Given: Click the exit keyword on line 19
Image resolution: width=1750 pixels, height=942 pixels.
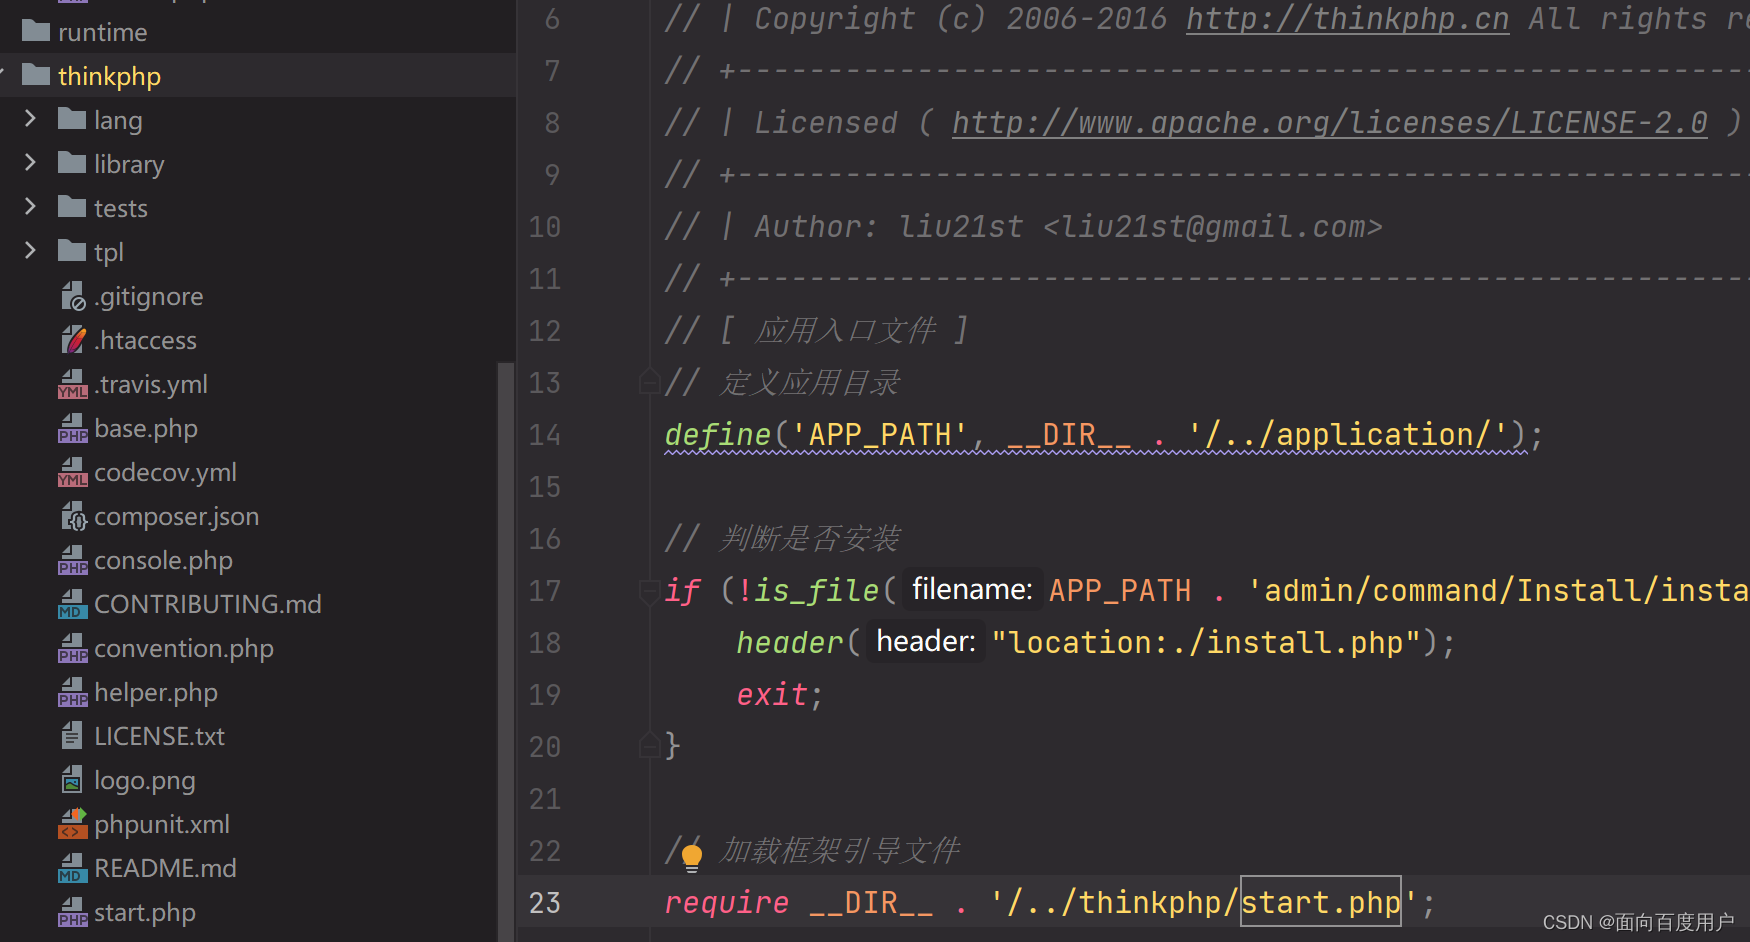Looking at the screenshot, I should (772, 694).
